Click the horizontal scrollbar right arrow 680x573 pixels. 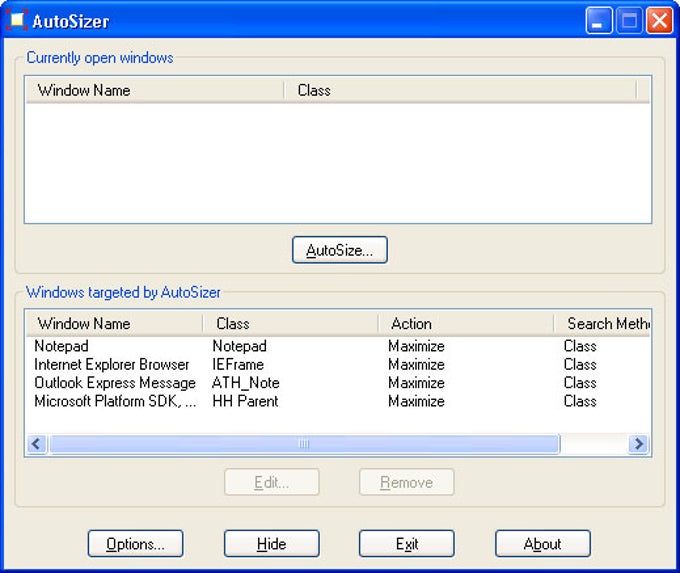[639, 444]
